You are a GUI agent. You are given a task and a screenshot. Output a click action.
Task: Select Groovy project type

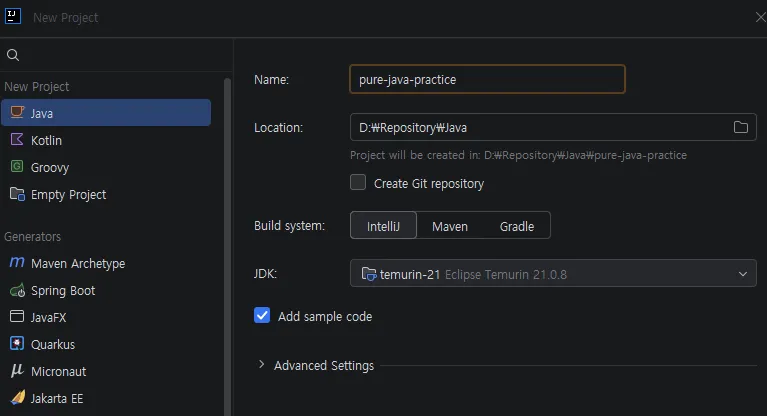106,167
